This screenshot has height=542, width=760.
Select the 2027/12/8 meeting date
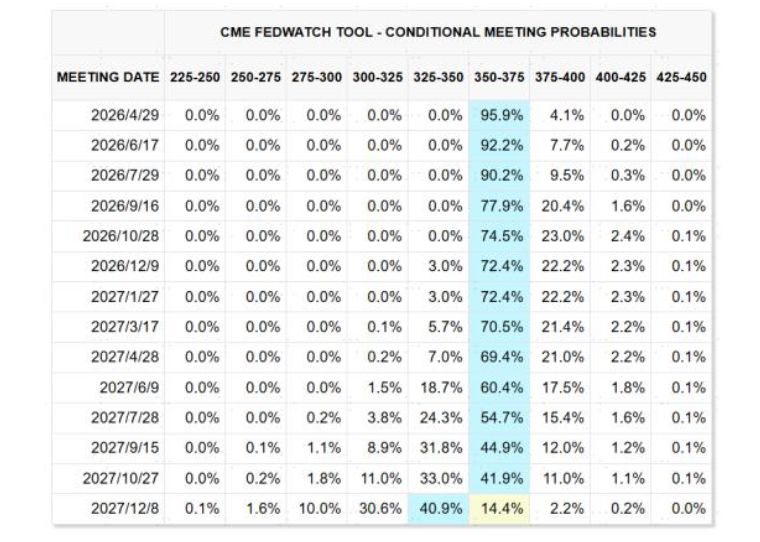pyautogui.click(x=124, y=508)
